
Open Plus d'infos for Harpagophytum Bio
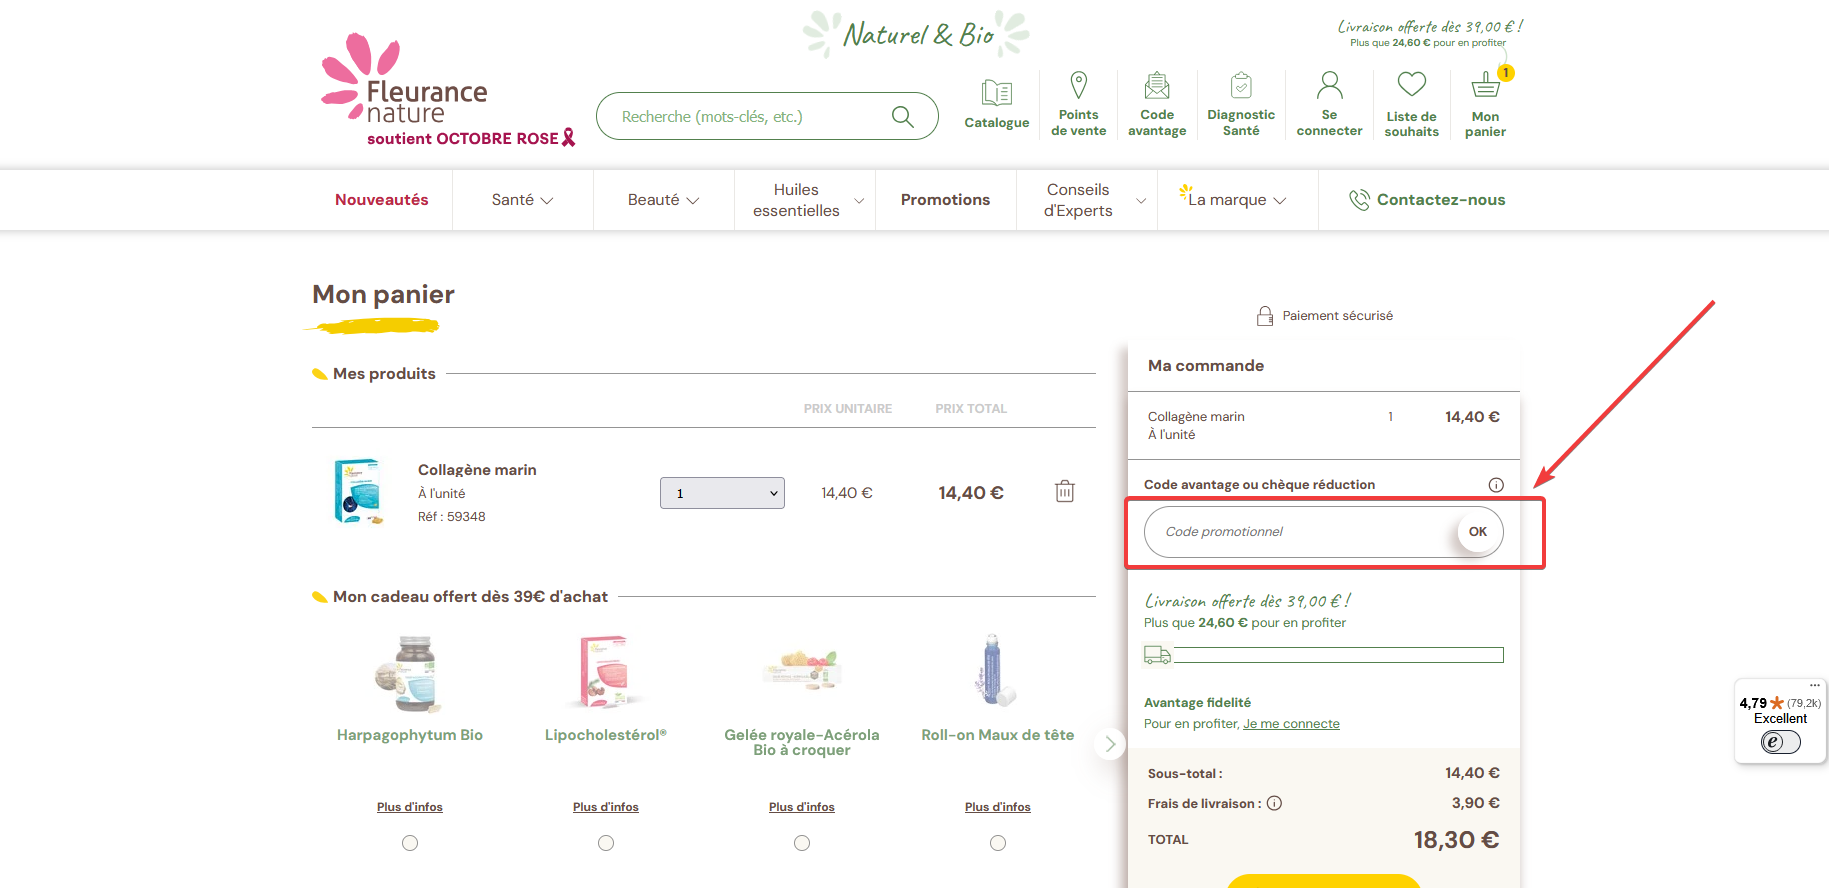point(410,807)
